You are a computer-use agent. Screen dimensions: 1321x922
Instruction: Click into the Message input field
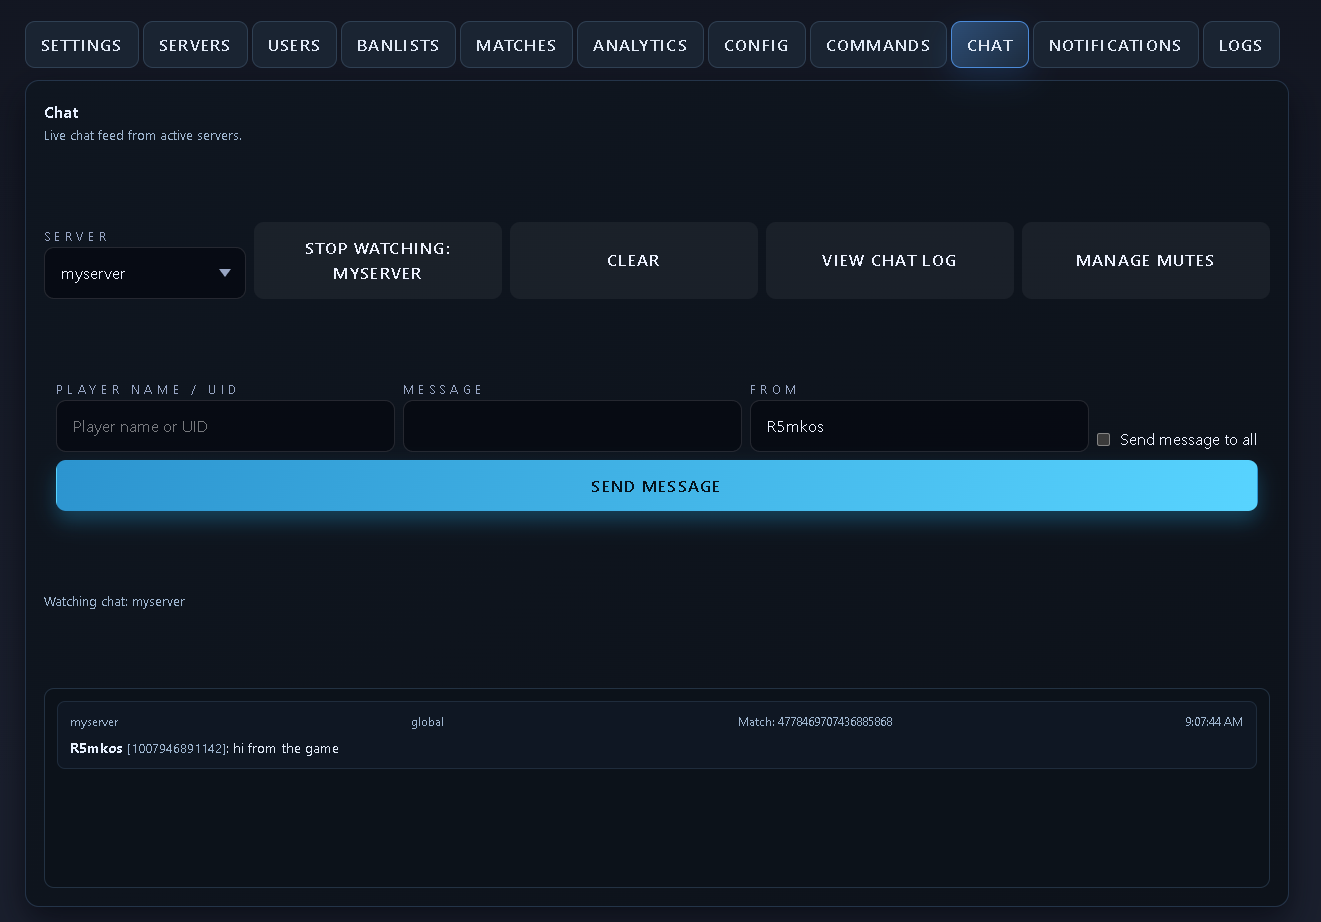pos(572,426)
